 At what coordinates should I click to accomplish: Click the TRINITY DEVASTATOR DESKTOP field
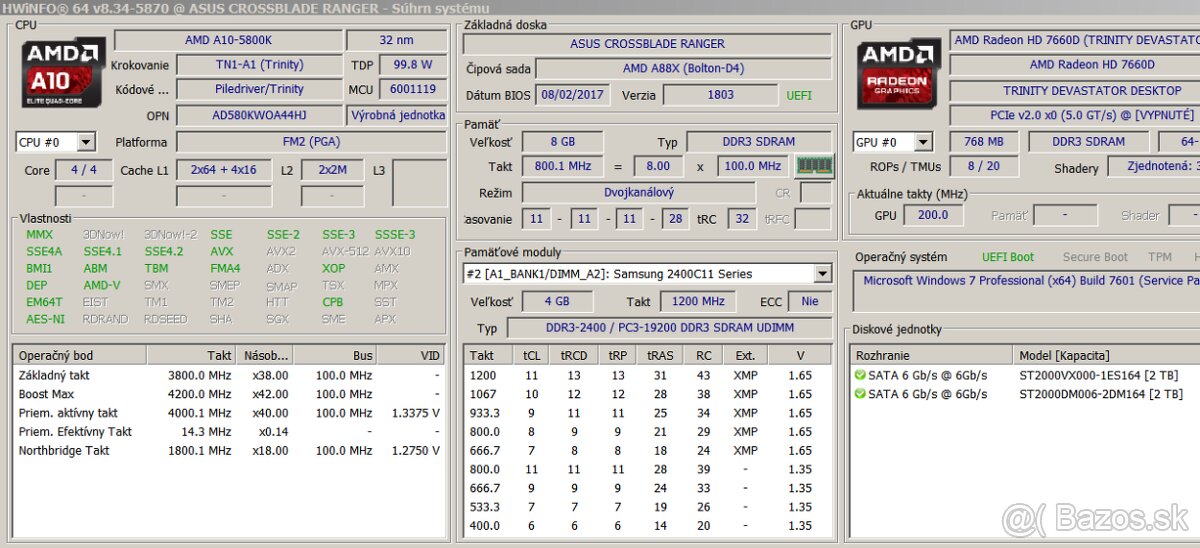1074,91
